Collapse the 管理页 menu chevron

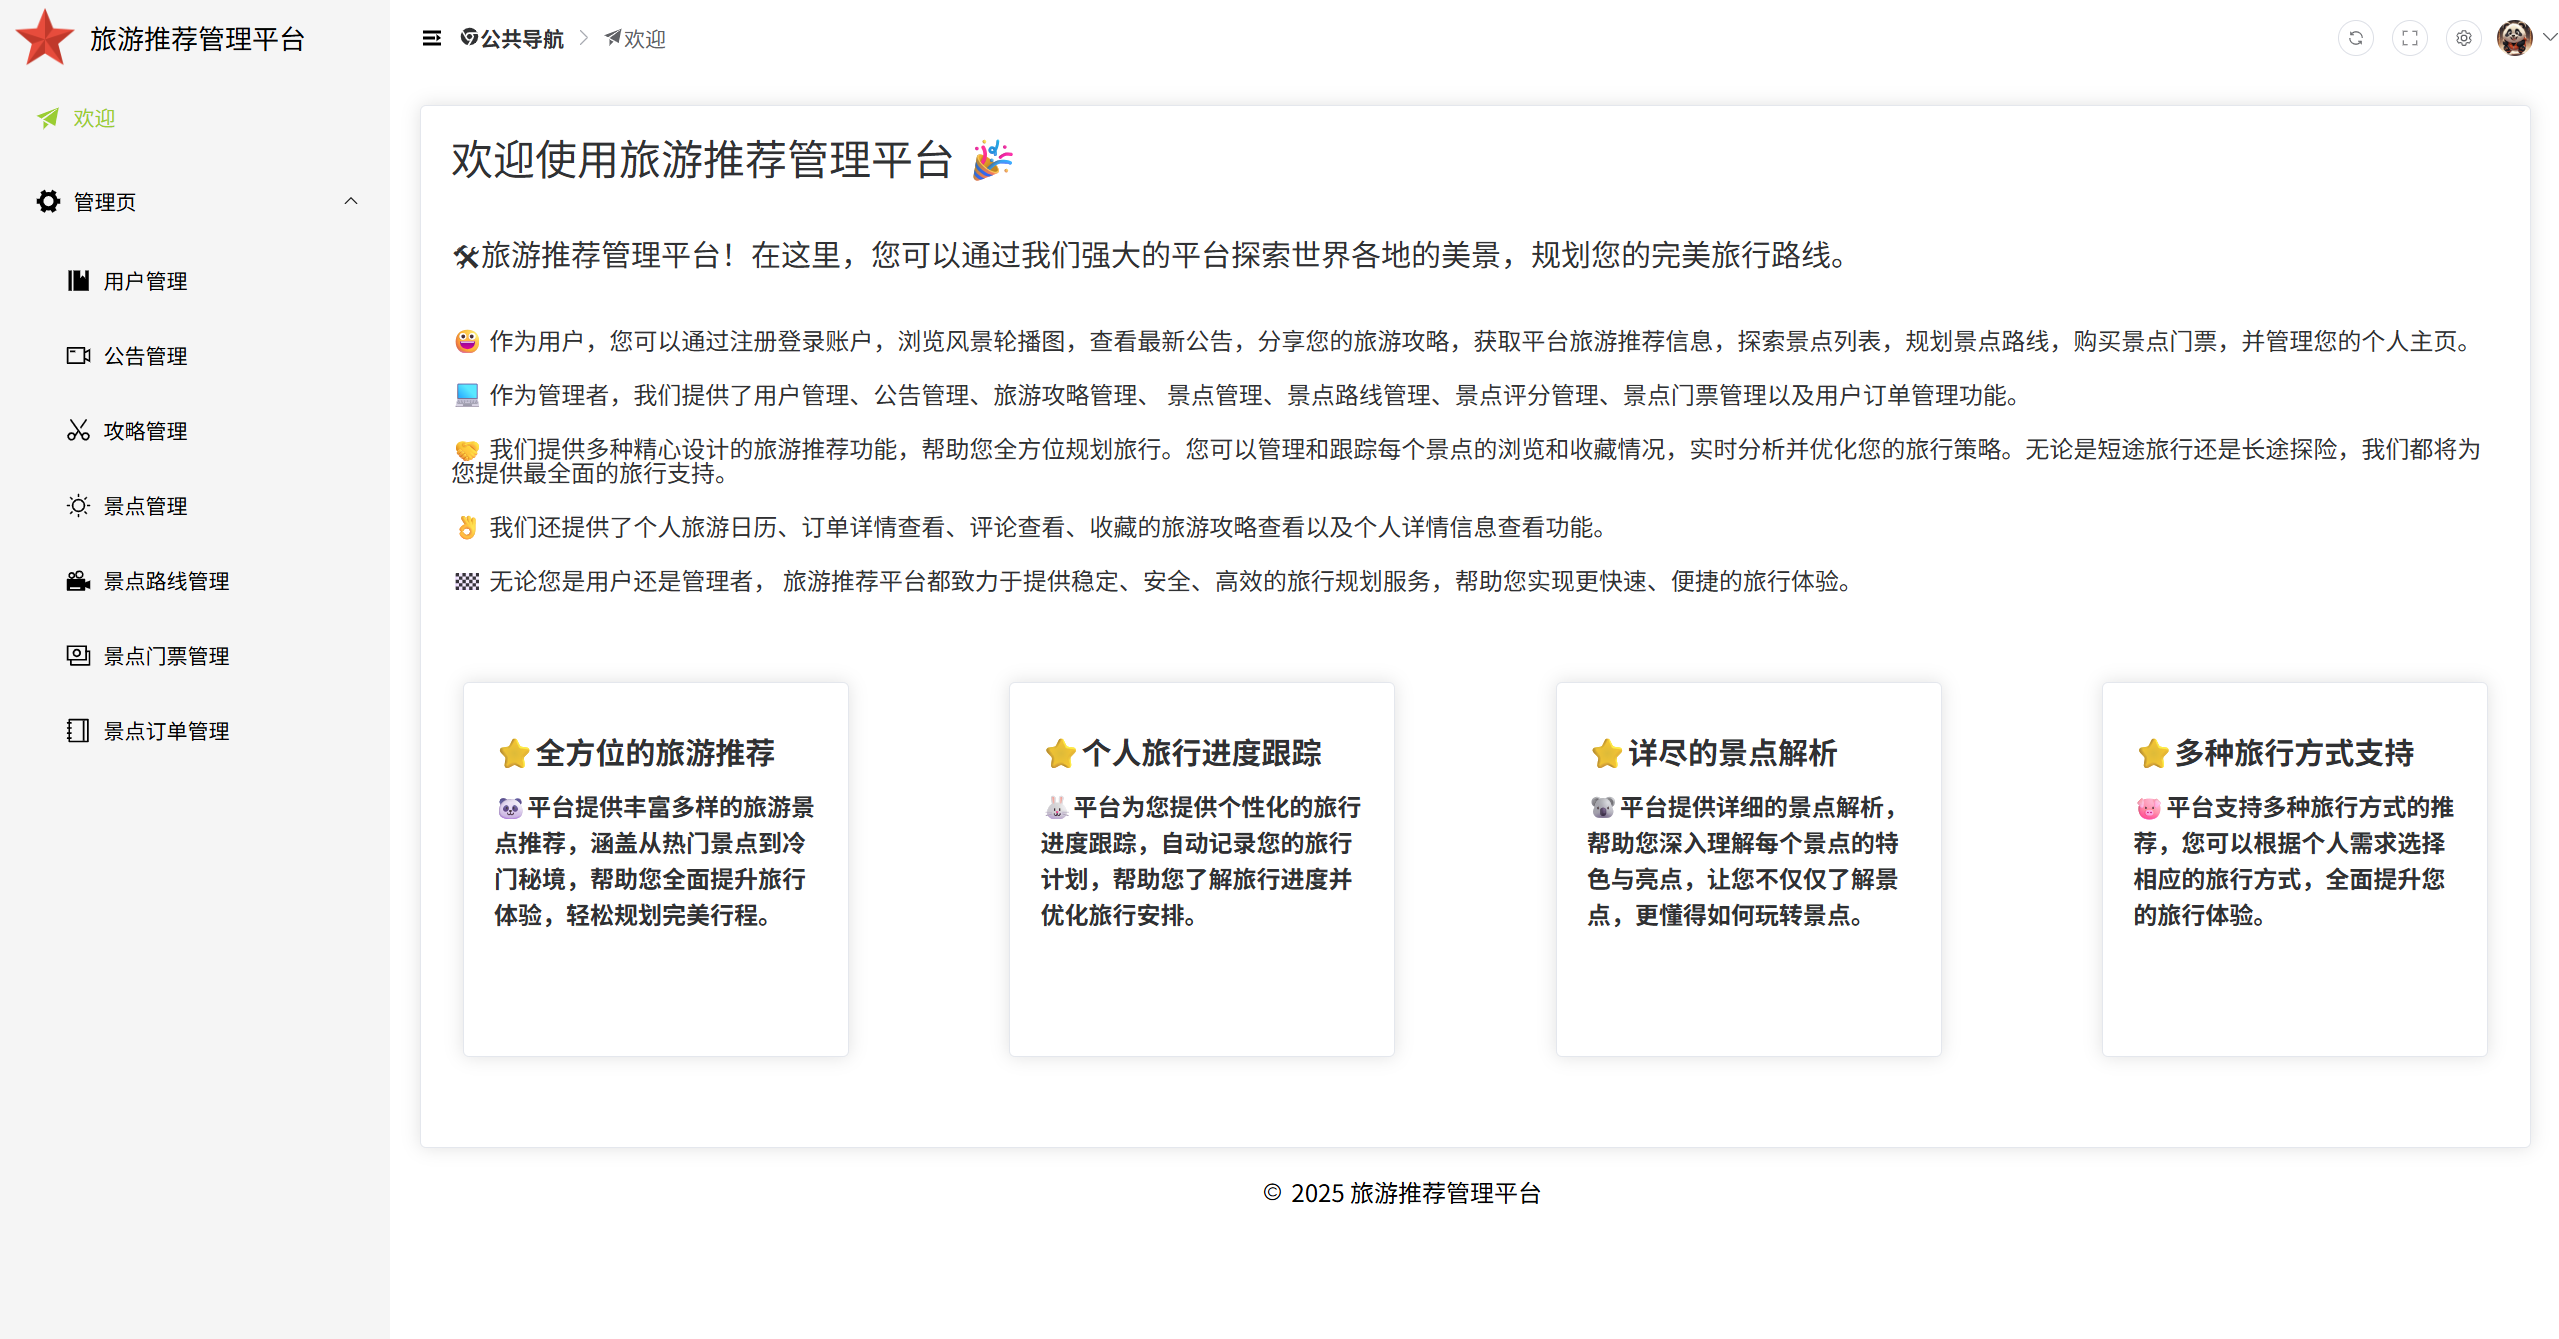[x=350, y=201]
